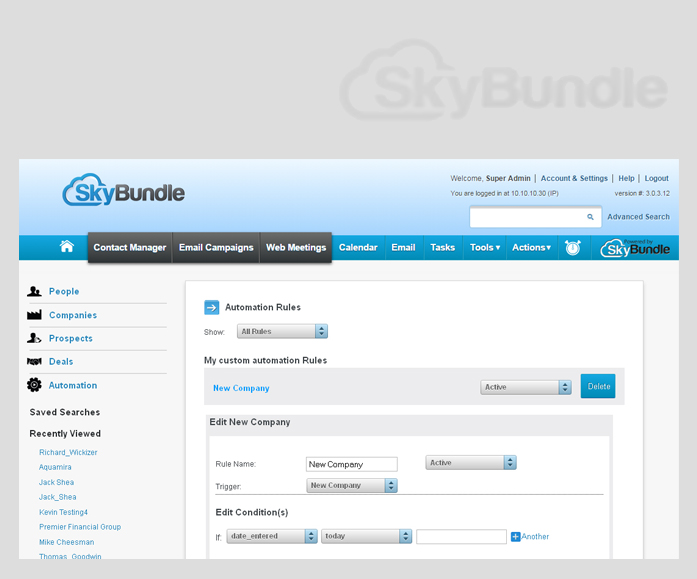Click the Prospects person icon
Viewport: 697px width, 579px height.
click(34, 338)
